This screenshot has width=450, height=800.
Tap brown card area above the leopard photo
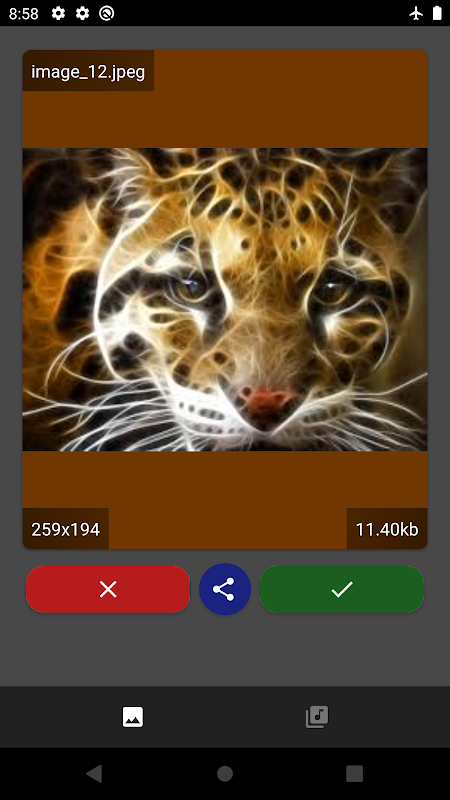(291, 99)
